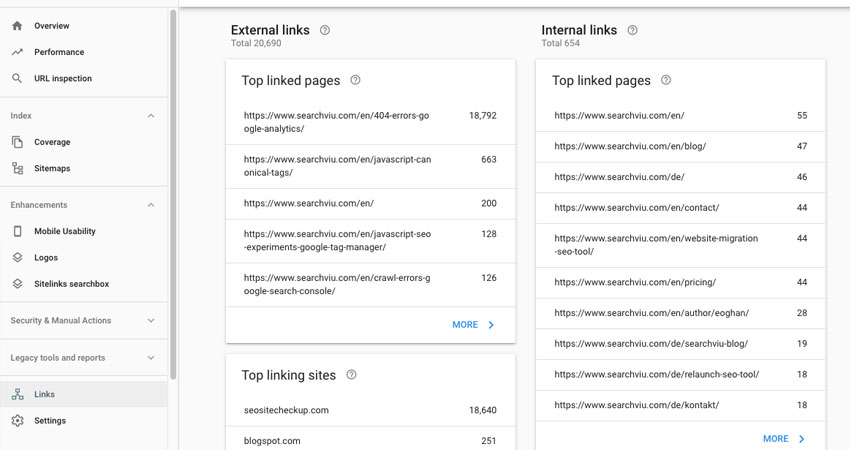The image size is (850, 450).
Task: Open internal /en/contact/ row
Action: (680, 208)
